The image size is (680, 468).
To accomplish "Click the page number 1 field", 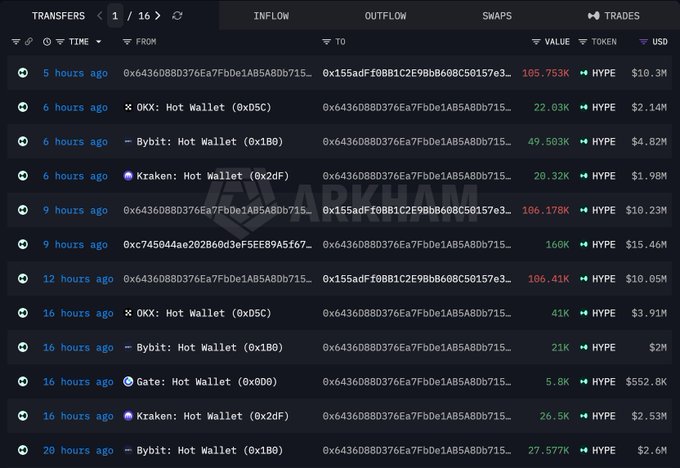I will (x=115, y=16).
